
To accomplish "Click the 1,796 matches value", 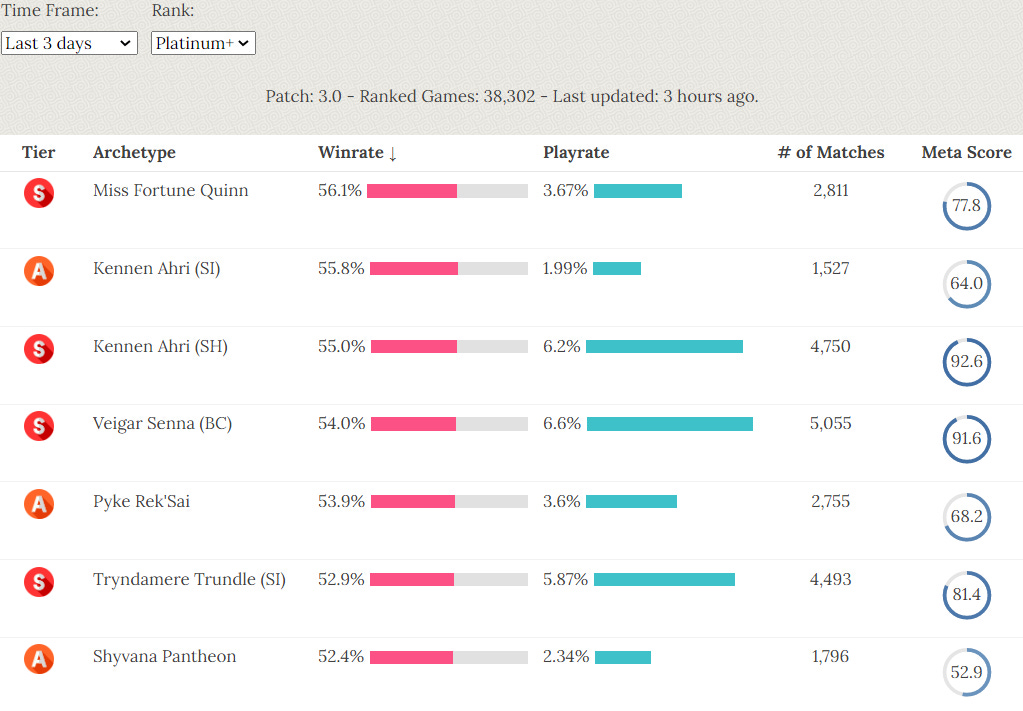I will tap(831, 656).
